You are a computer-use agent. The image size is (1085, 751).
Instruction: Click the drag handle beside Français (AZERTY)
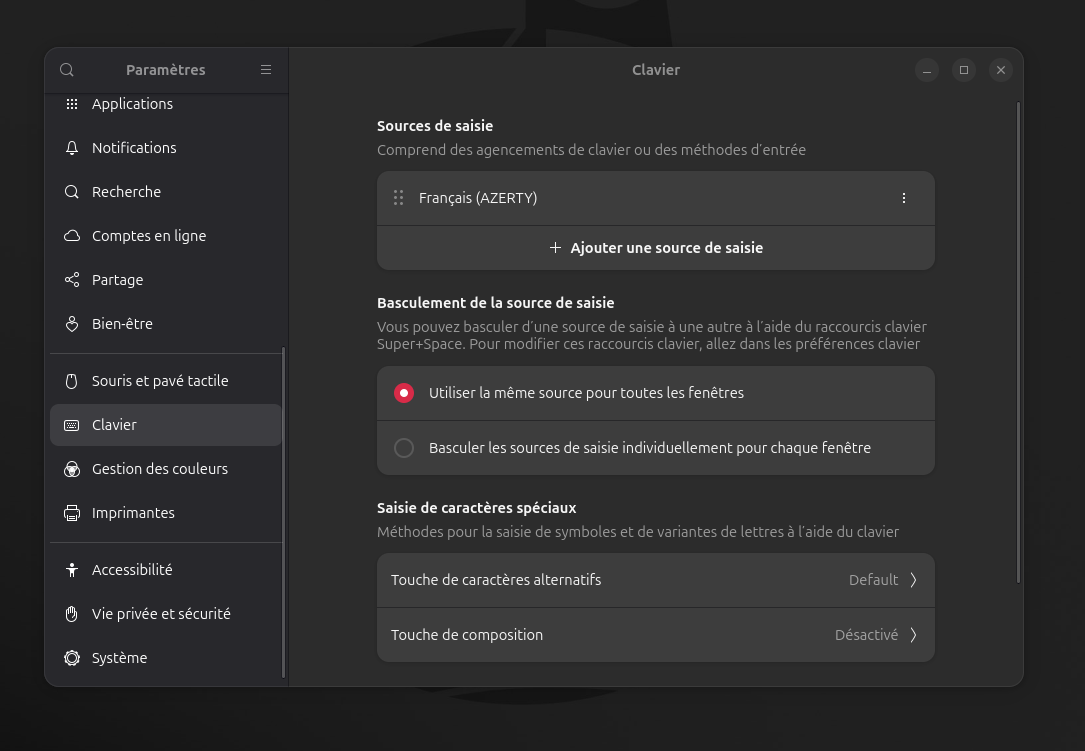pyautogui.click(x=398, y=198)
